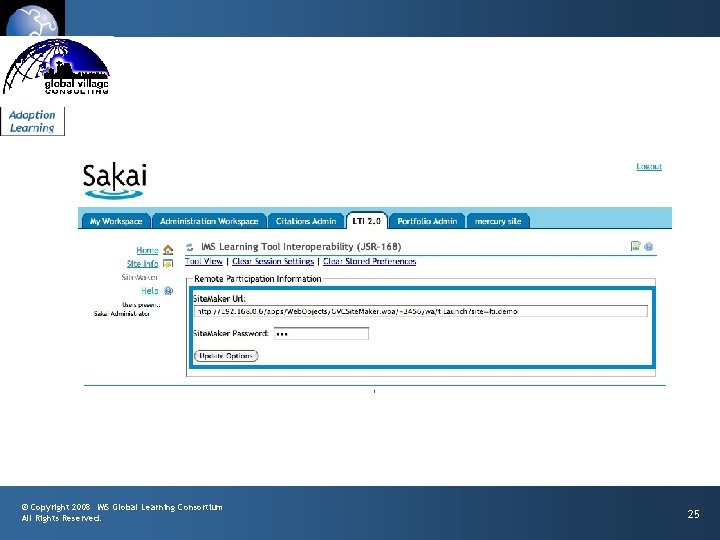720x540 pixels.
Task: Open the Home page icon in sidebar
Action: [168, 250]
